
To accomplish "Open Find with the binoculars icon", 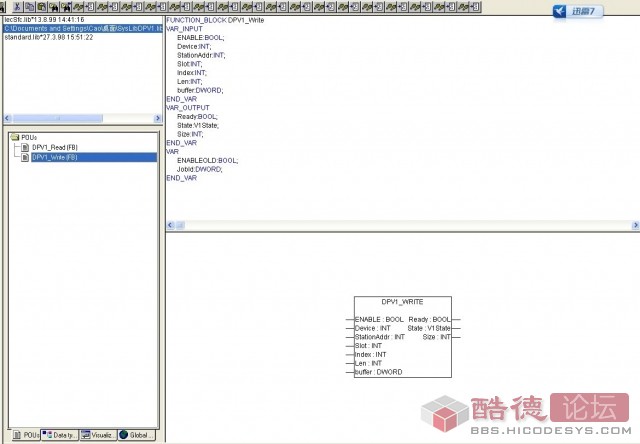I will point(55,8).
